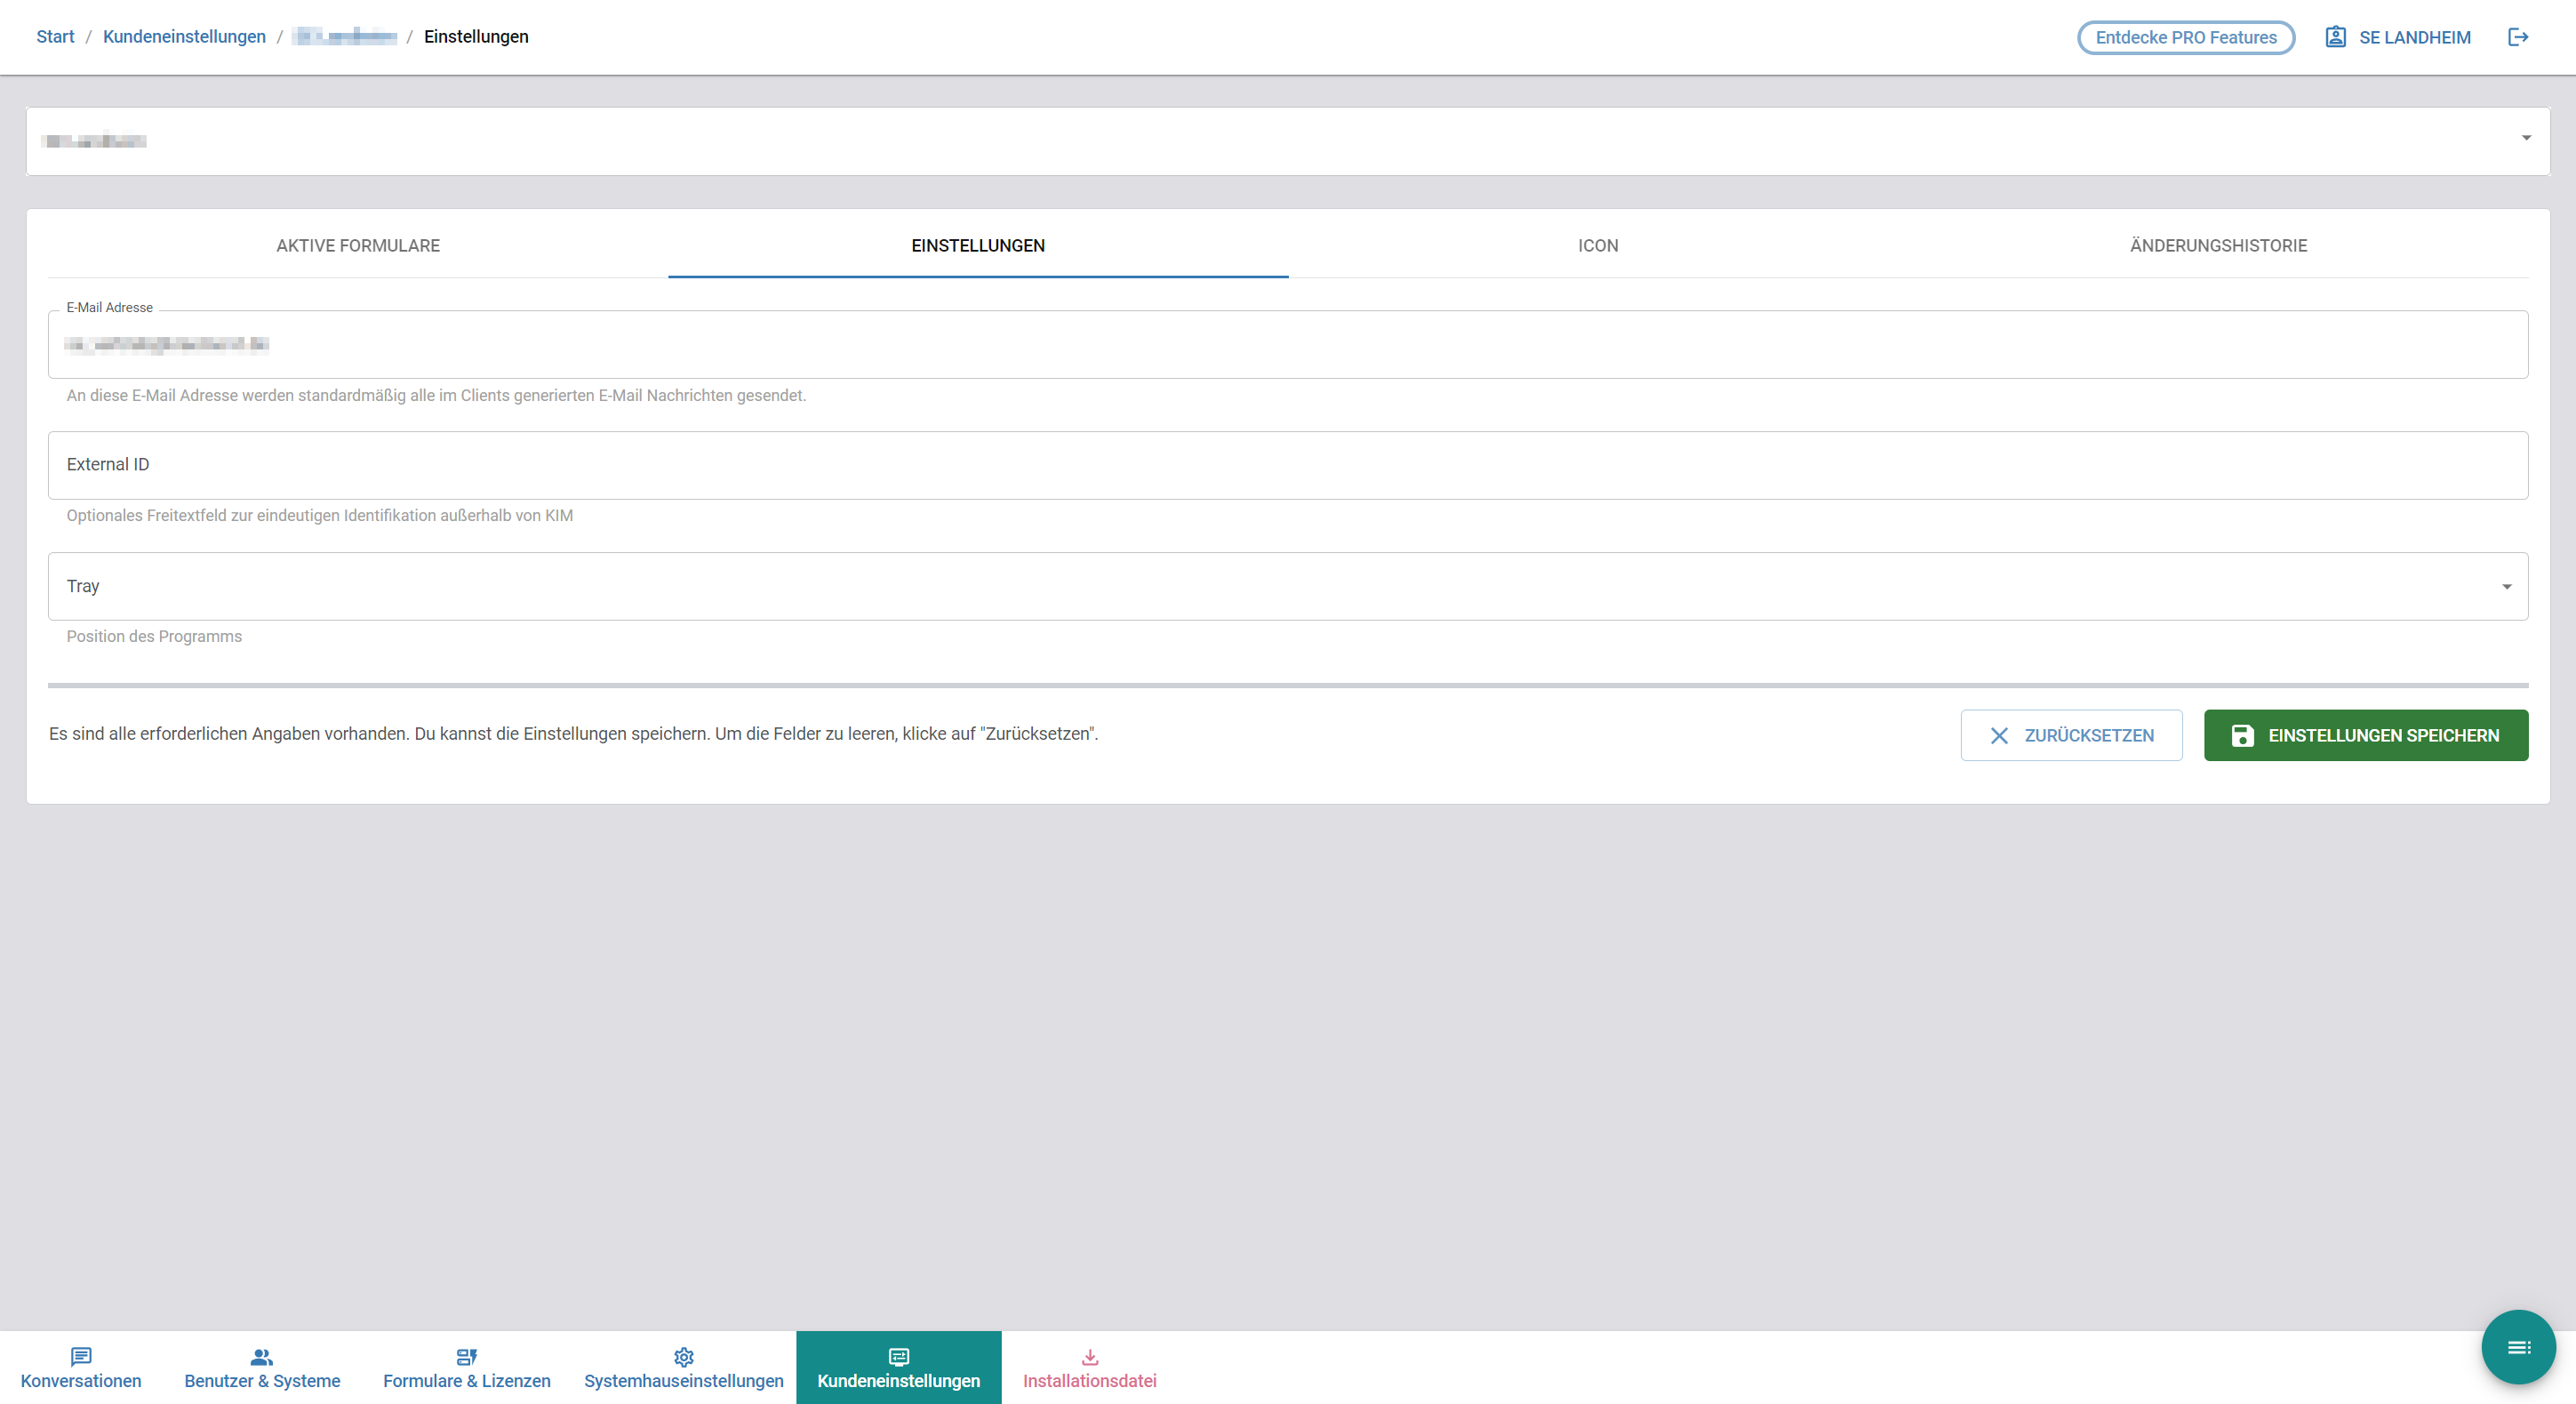
Task: Click the logout icon in header
Action: coord(2517,37)
